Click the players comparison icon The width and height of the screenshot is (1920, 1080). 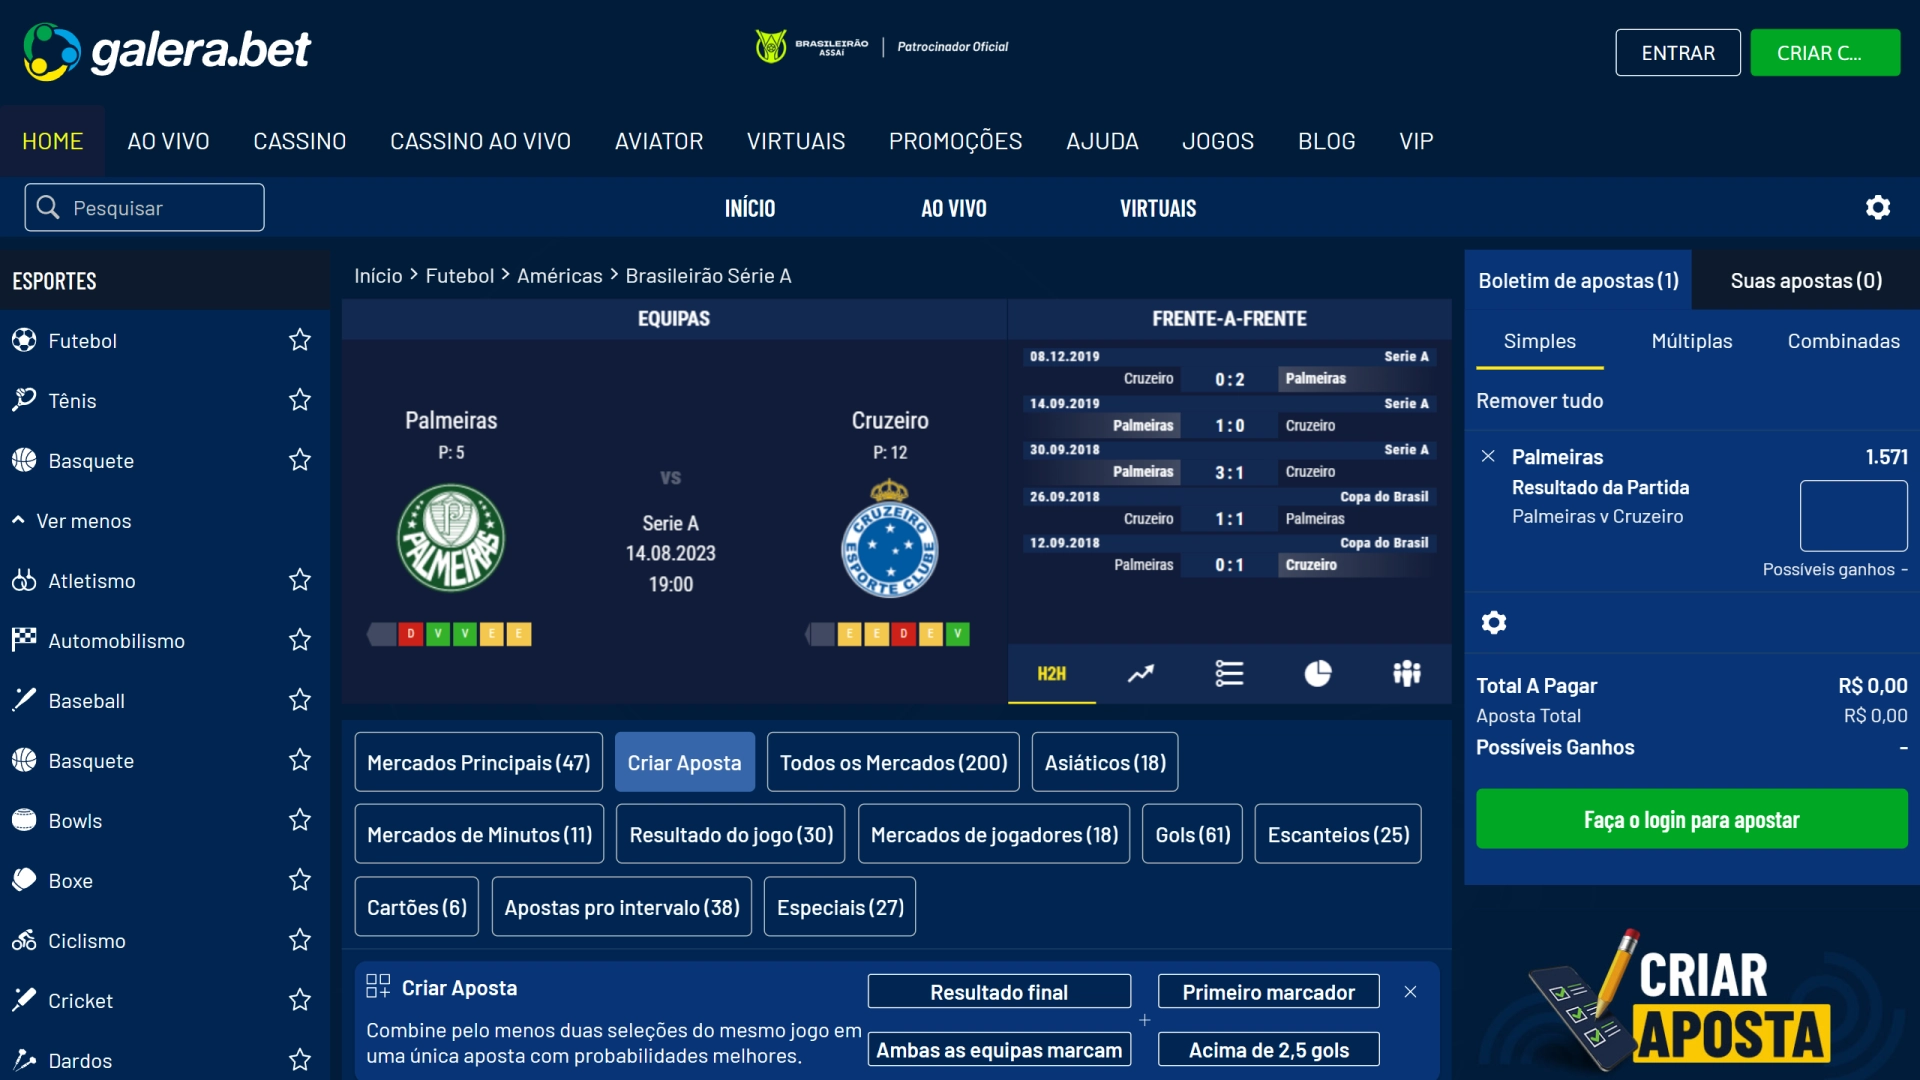point(1403,673)
